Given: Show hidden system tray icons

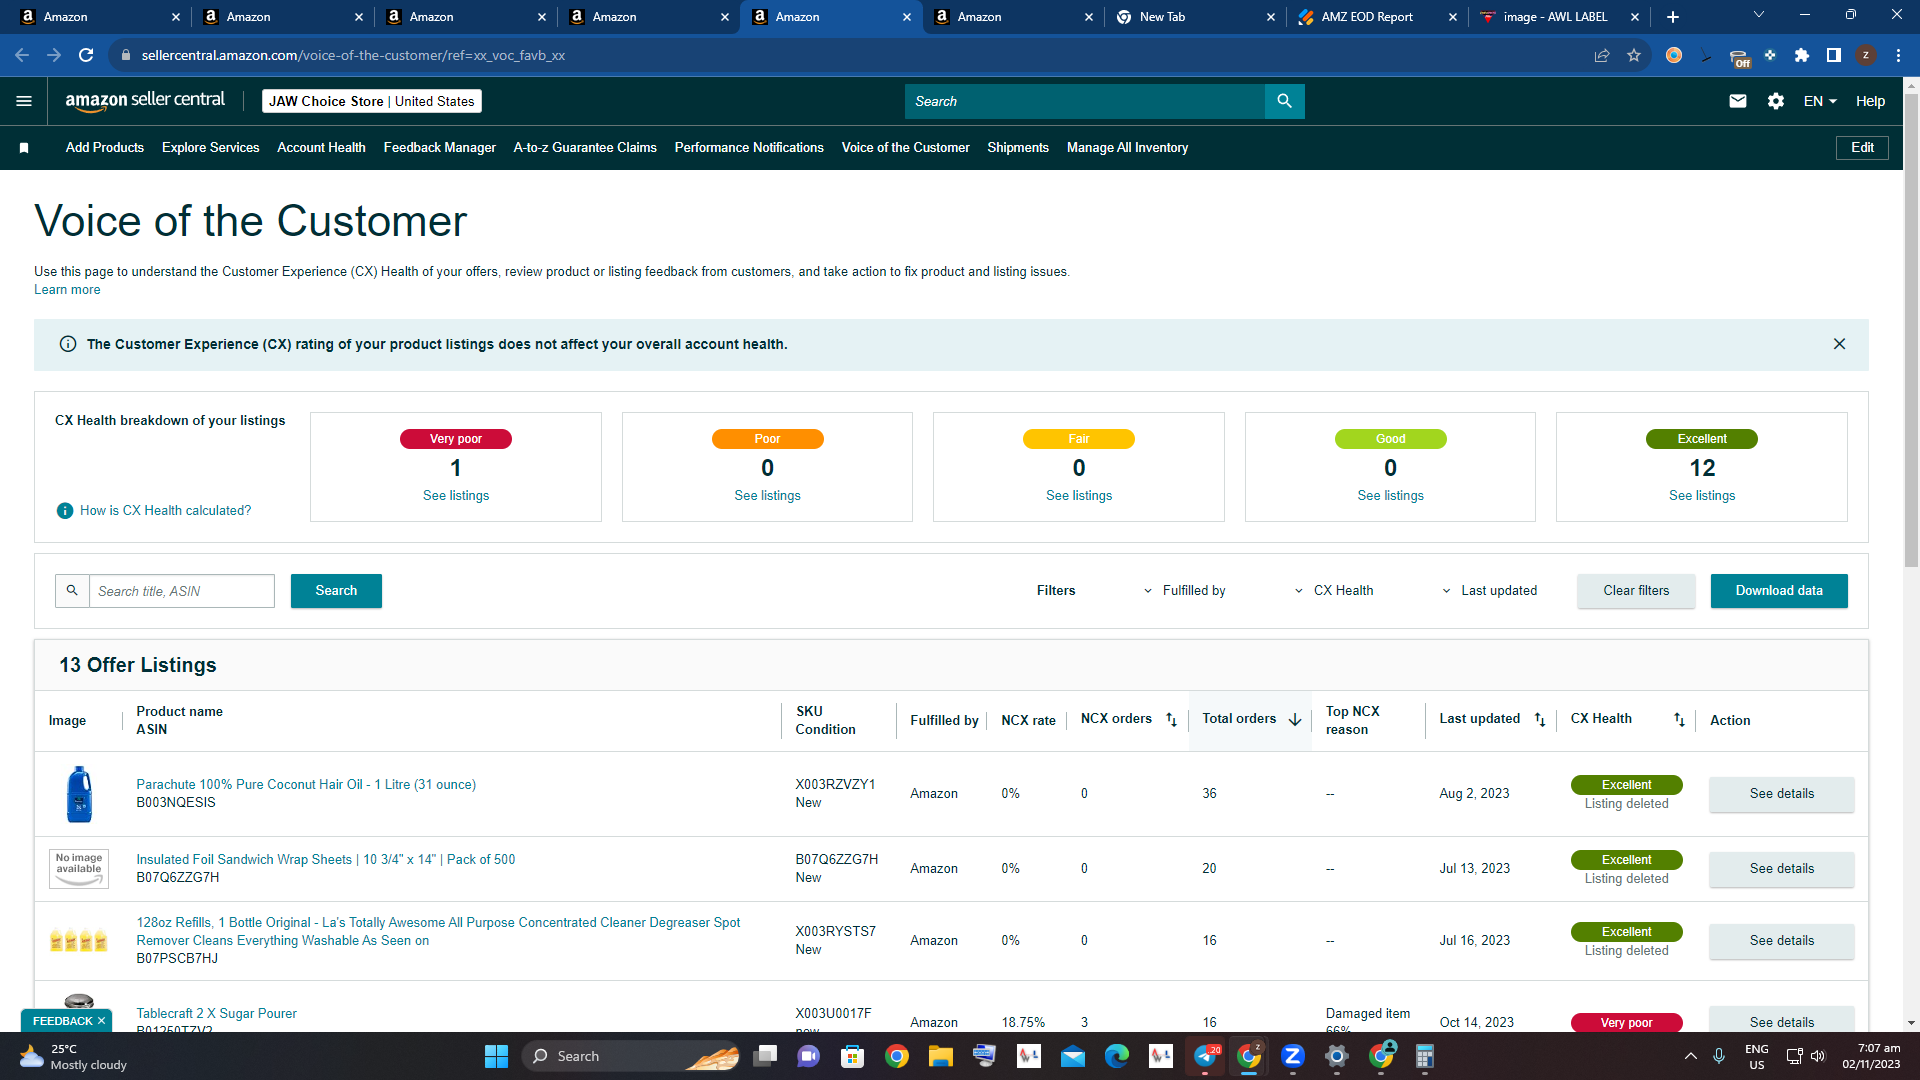Looking at the screenshot, I should point(1691,1056).
